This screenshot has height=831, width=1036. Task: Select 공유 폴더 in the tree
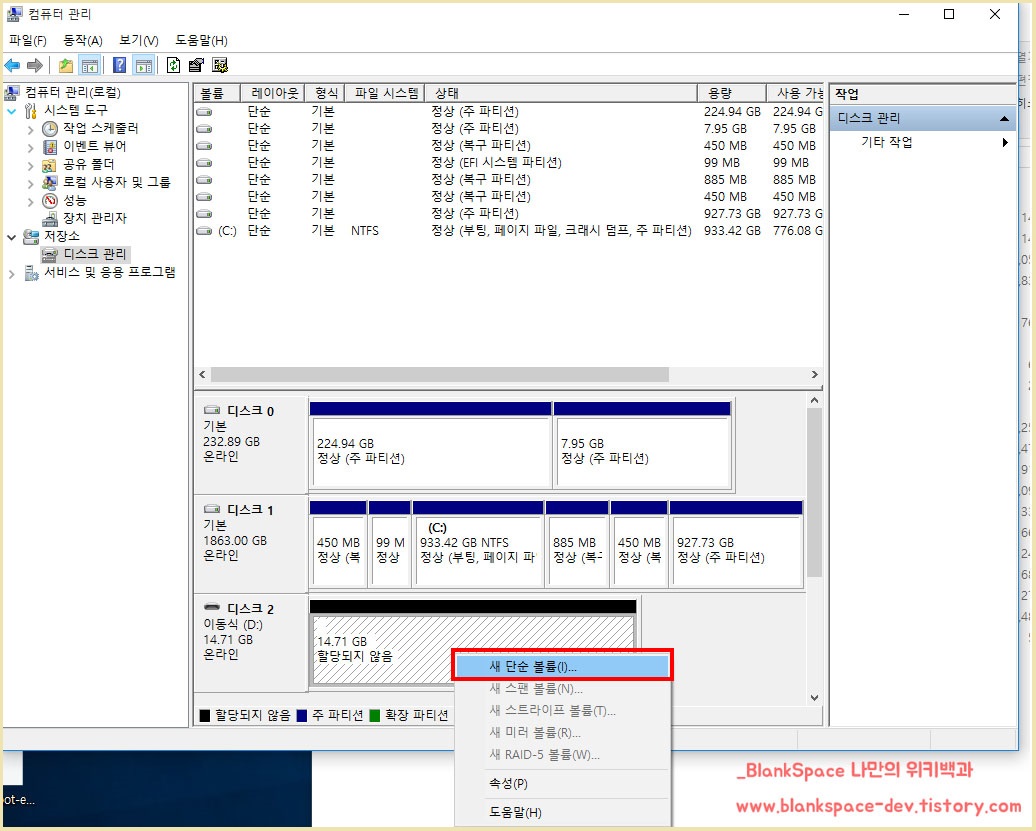tap(89, 164)
